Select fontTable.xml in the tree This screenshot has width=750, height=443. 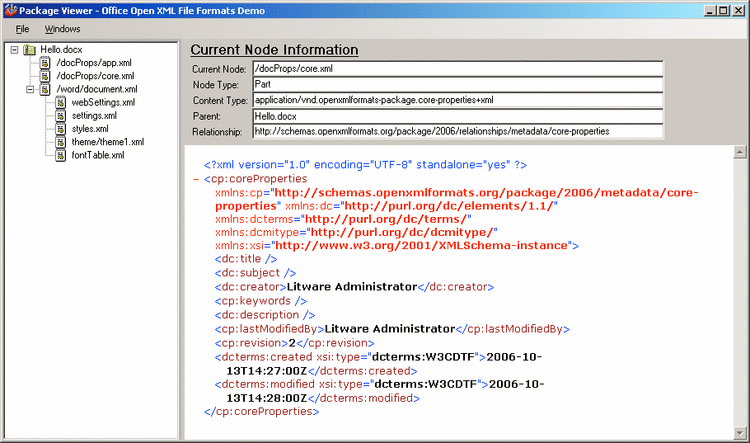pyautogui.click(x=98, y=155)
